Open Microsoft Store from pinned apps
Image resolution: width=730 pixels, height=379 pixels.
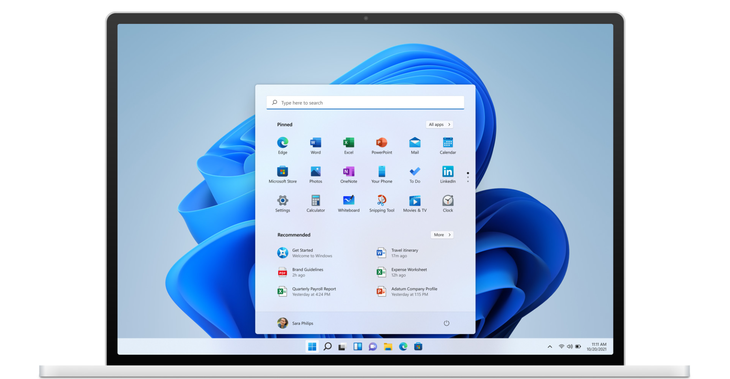(x=283, y=174)
